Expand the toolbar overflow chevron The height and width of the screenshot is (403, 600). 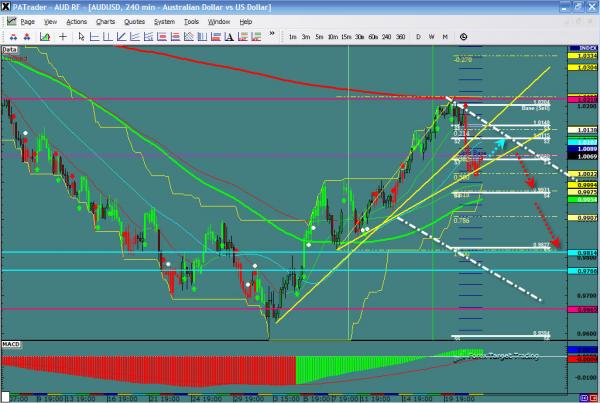[274, 37]
